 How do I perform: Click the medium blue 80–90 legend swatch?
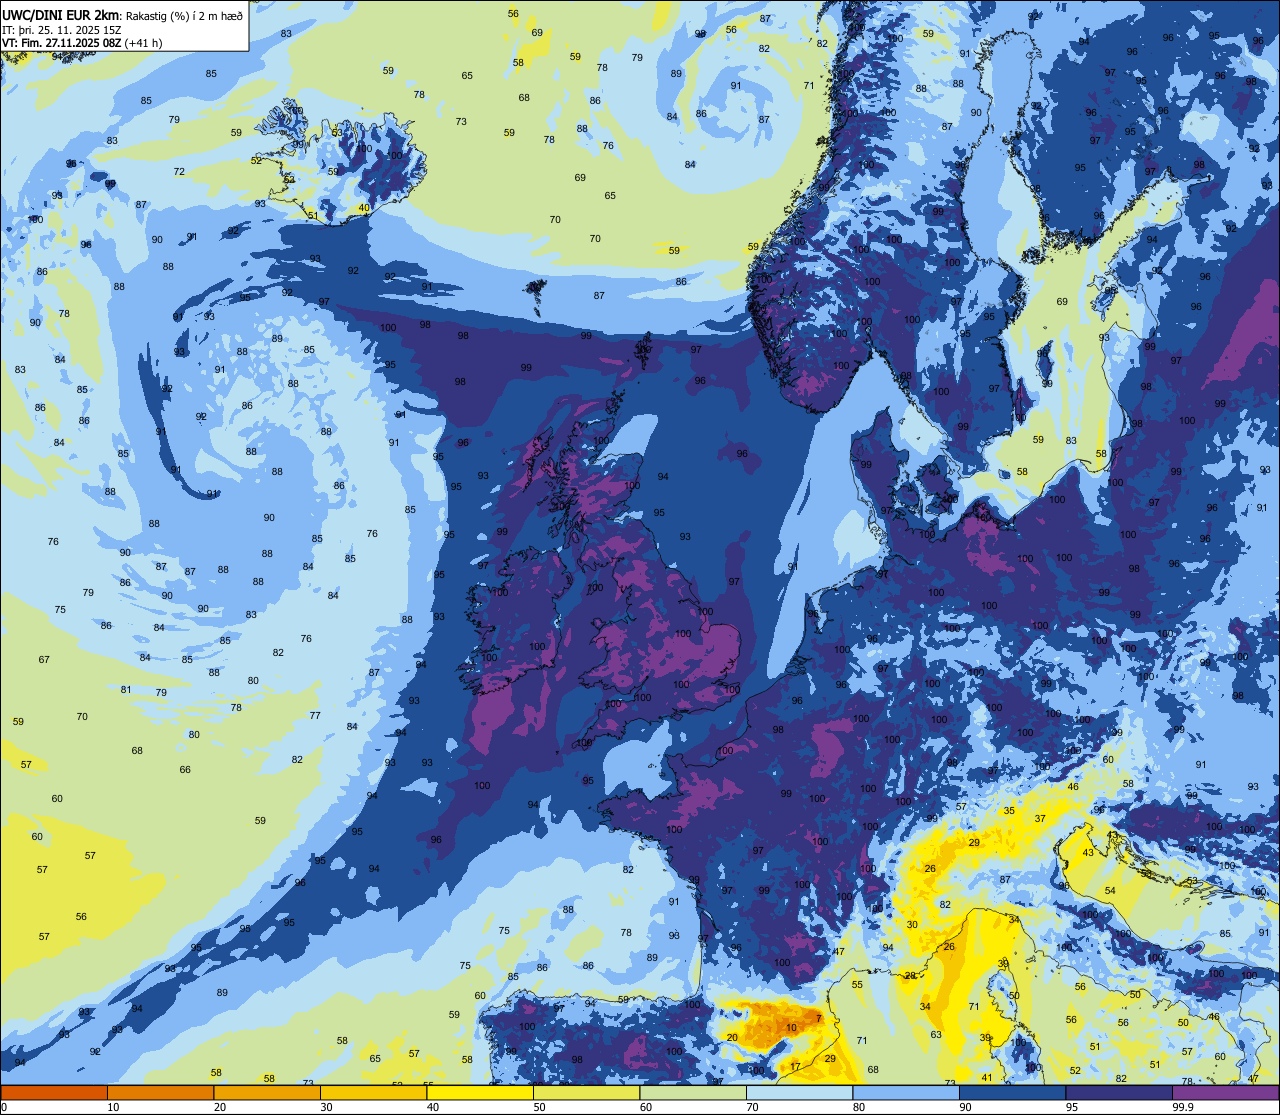tap(906, 1092)
